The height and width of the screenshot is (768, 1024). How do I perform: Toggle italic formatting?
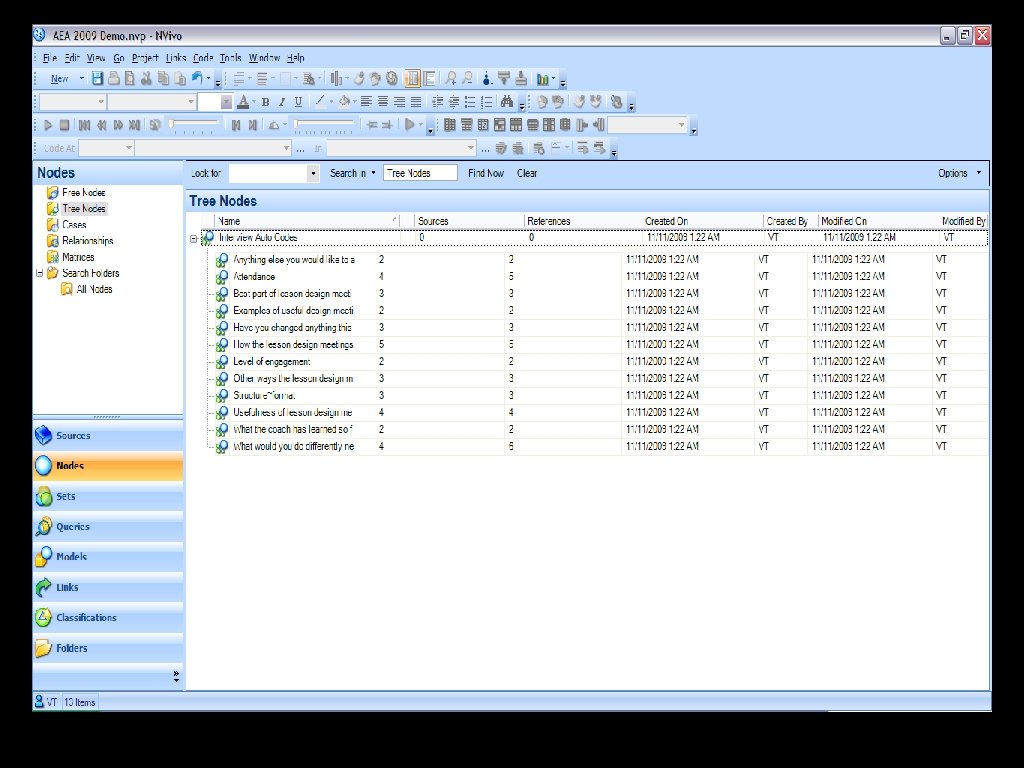(282, 101)
